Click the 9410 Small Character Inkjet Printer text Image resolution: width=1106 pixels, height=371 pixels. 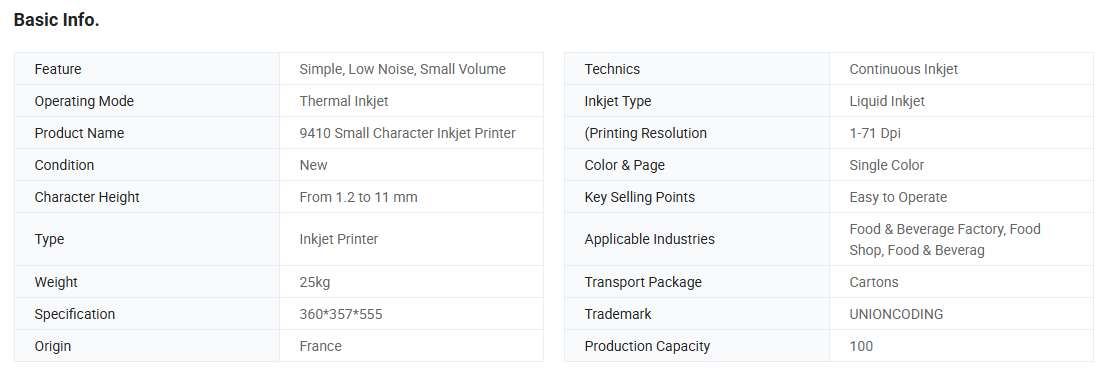coord(407,133)
